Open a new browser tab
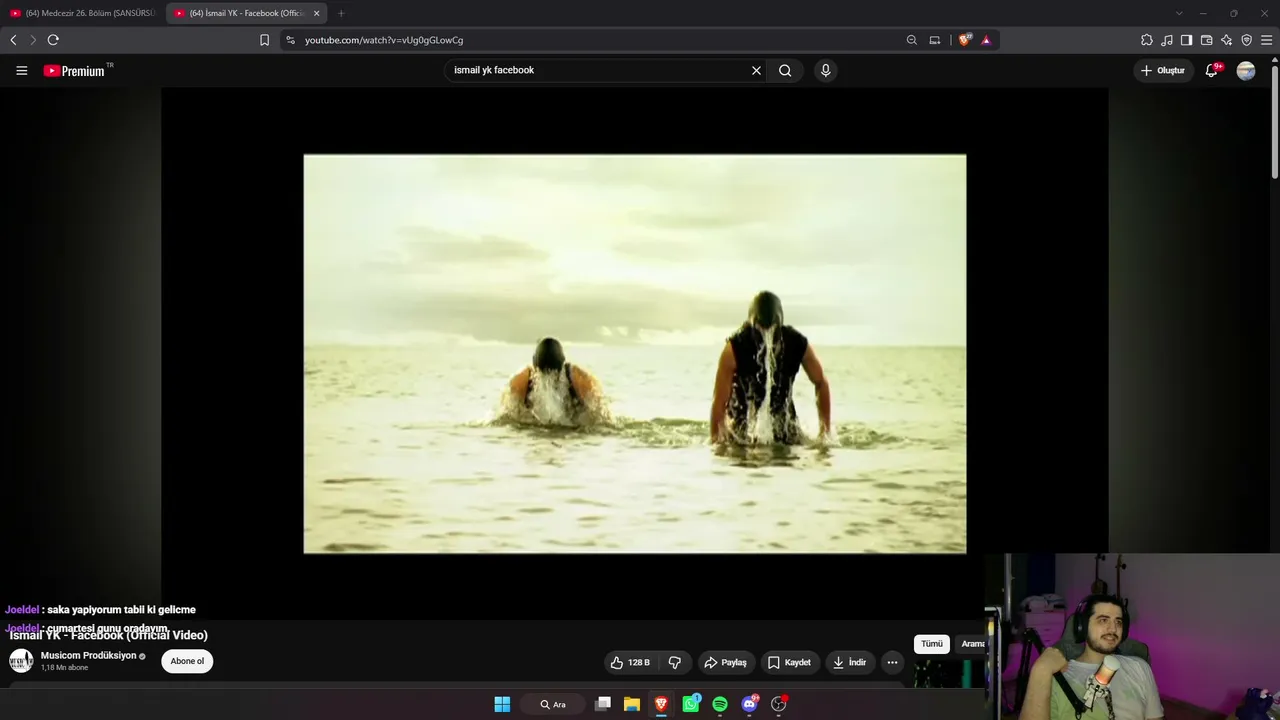 point(341,13)
